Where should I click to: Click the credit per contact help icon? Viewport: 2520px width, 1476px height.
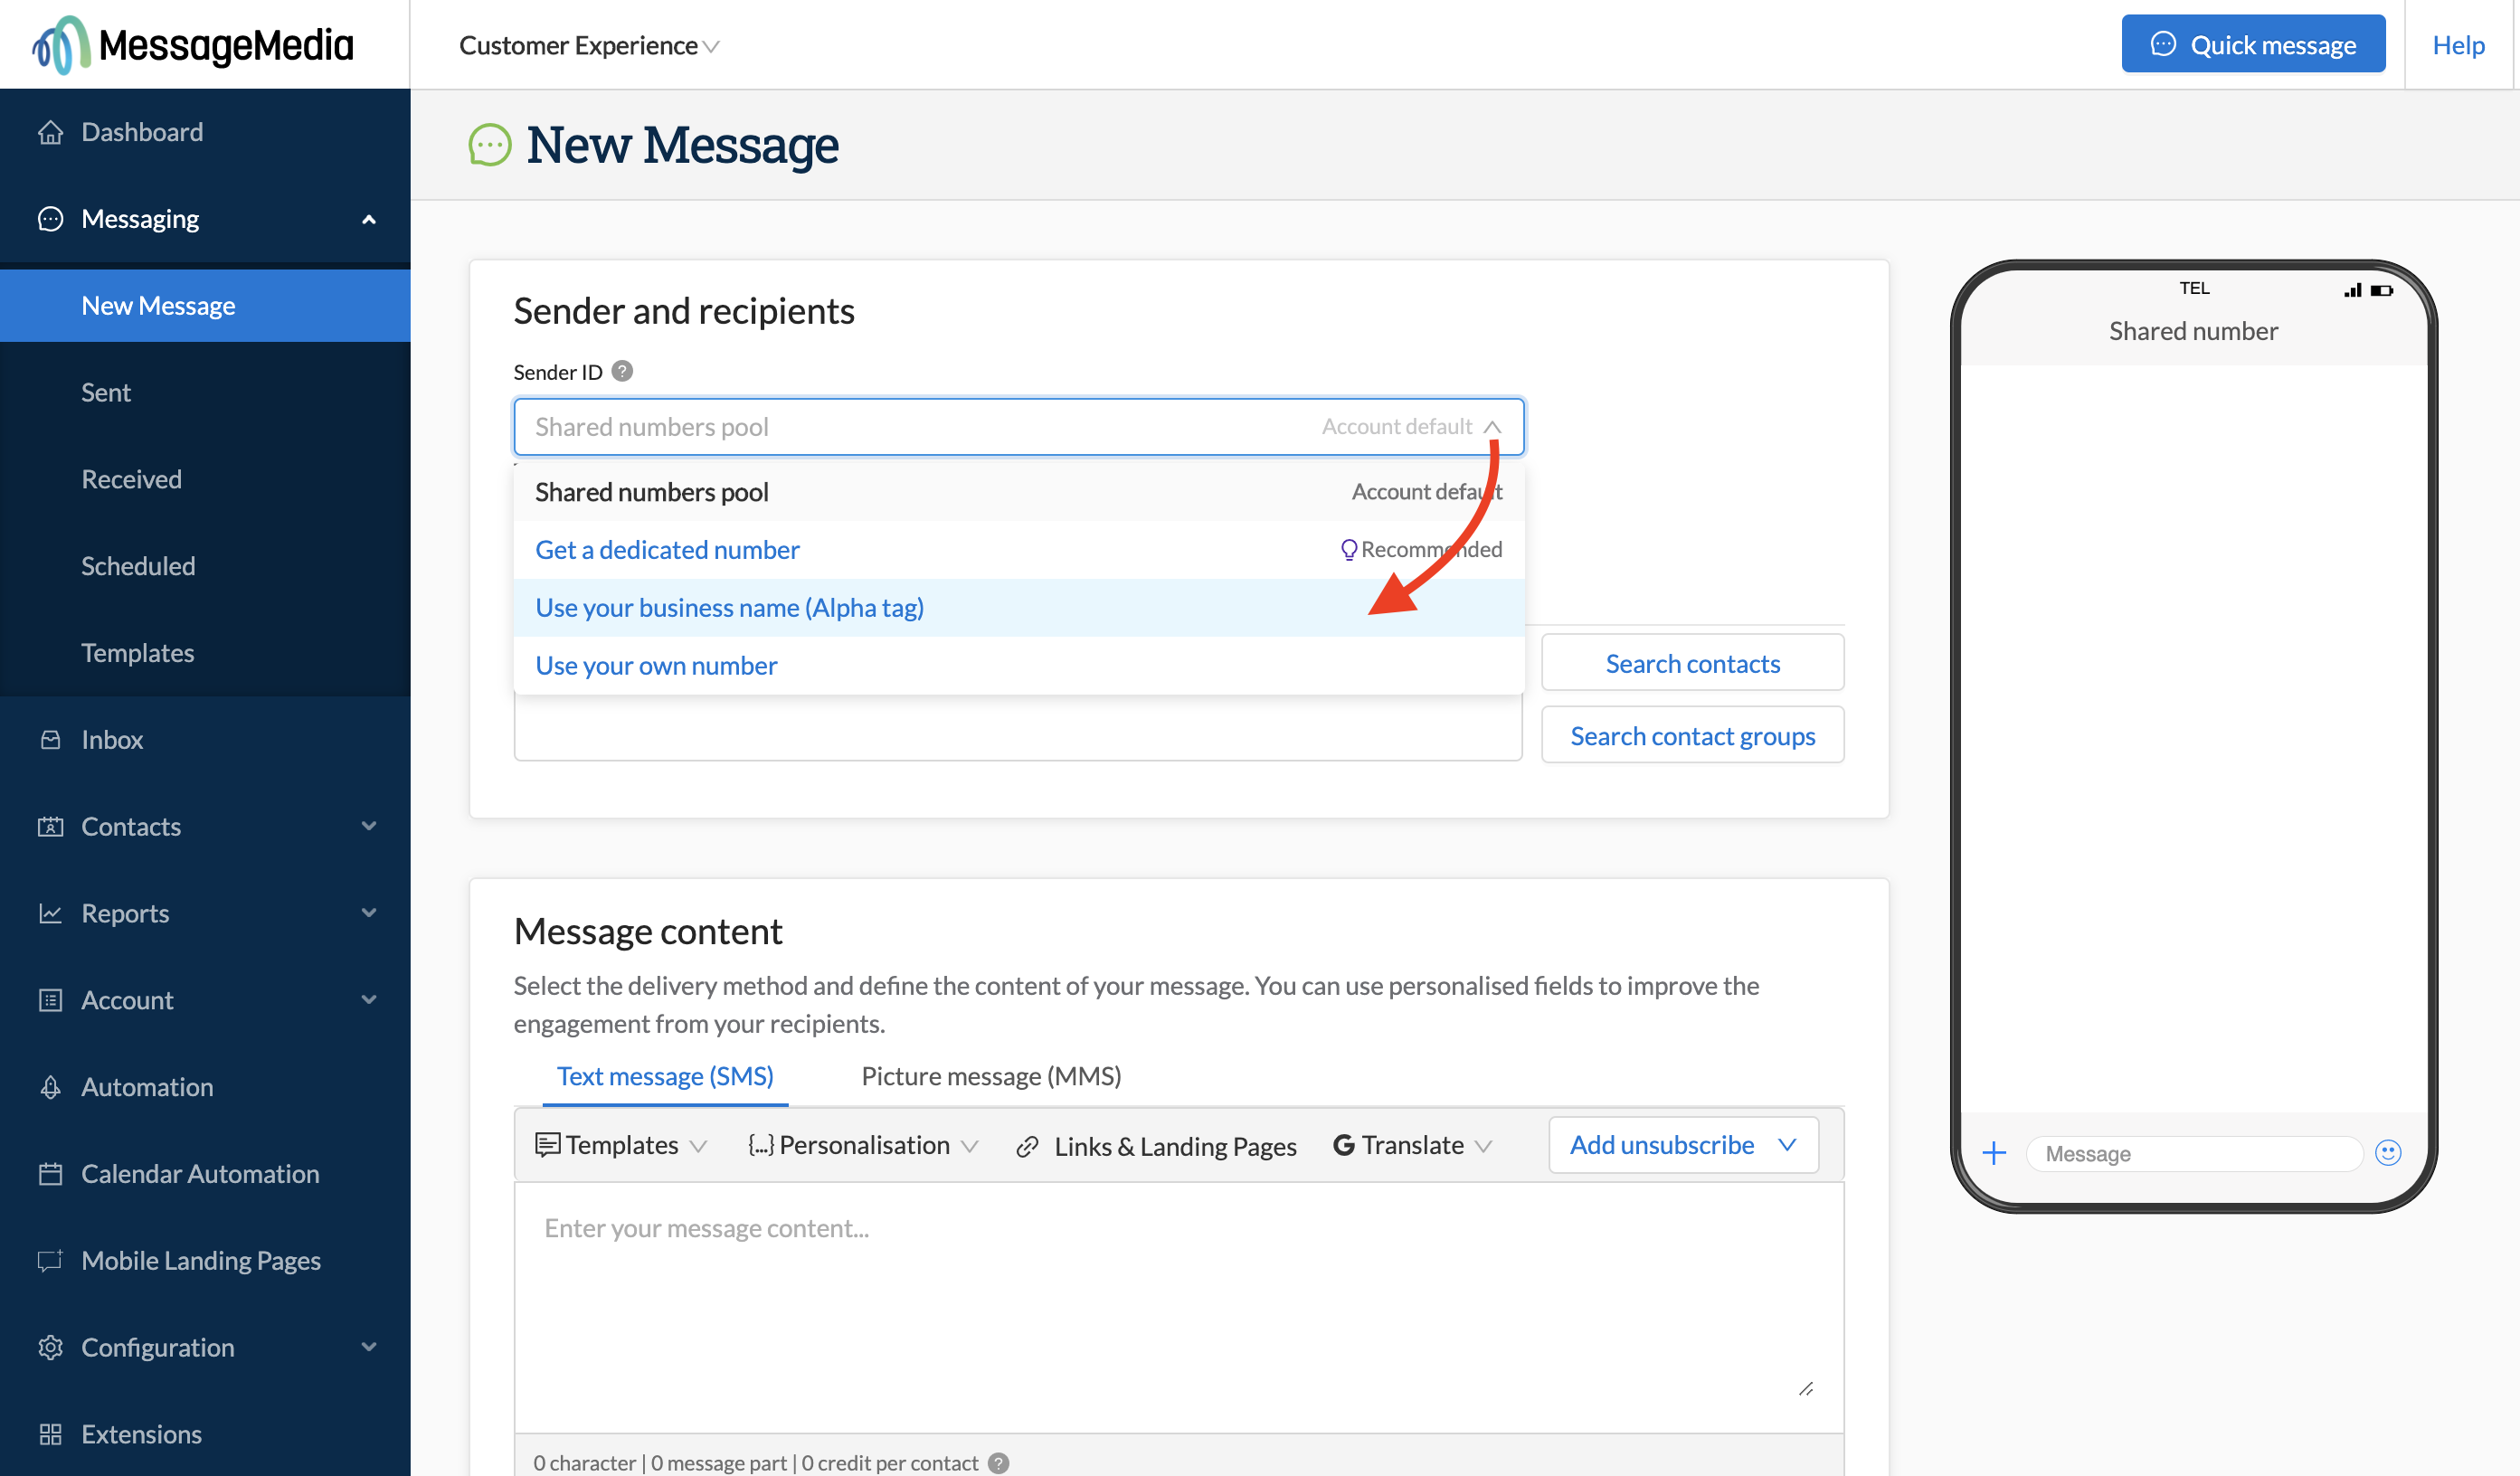(998, 1462)
